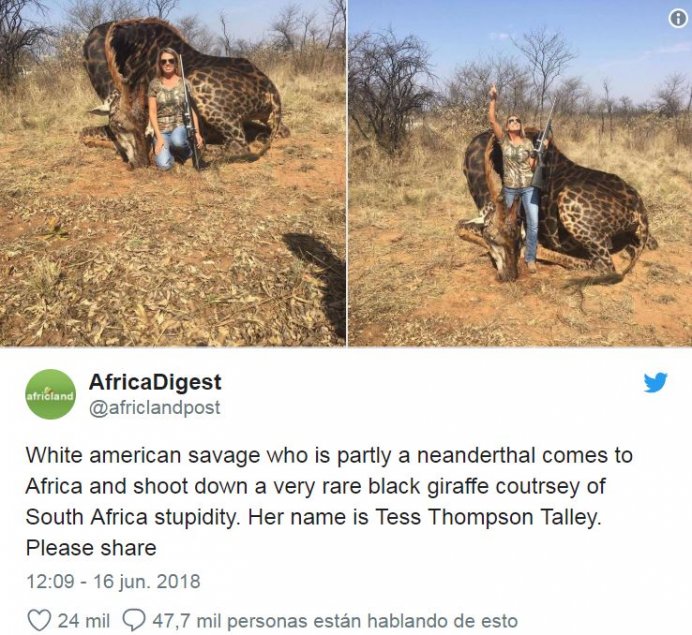Like the tweet with the heart icon
The width and height of the screenshot is (692, 635).
pyautogui.click(x=39, y=620)
